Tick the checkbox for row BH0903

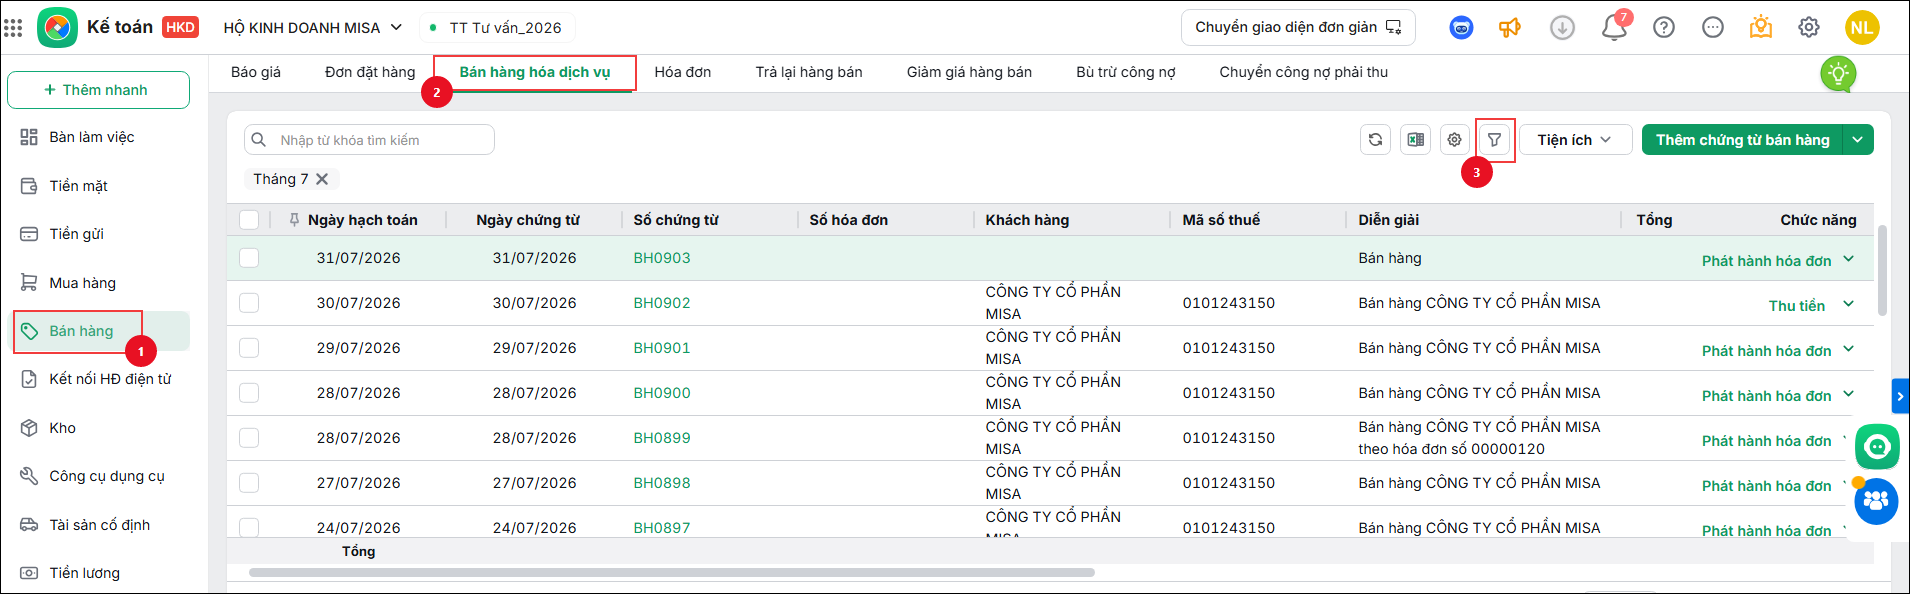tap(249, 258)
